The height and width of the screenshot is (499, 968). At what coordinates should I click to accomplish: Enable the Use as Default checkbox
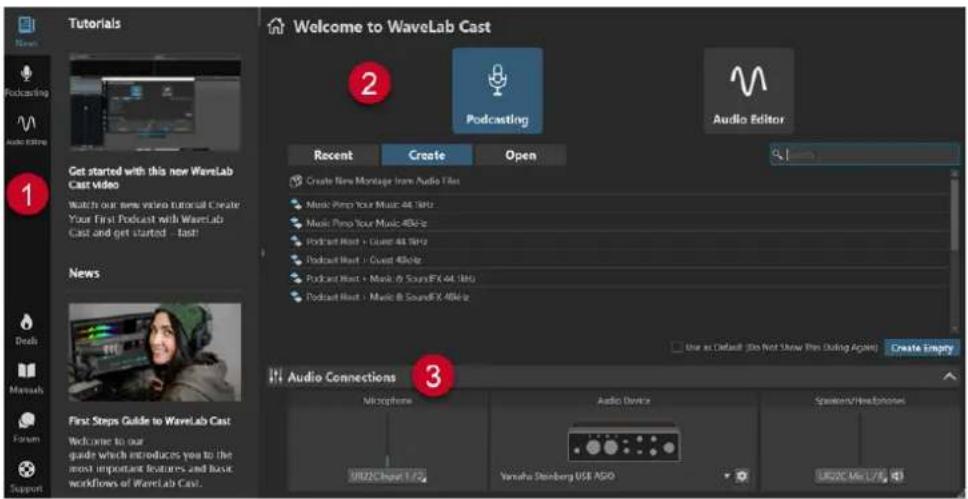pyautogui.click(x=676, y=348)
